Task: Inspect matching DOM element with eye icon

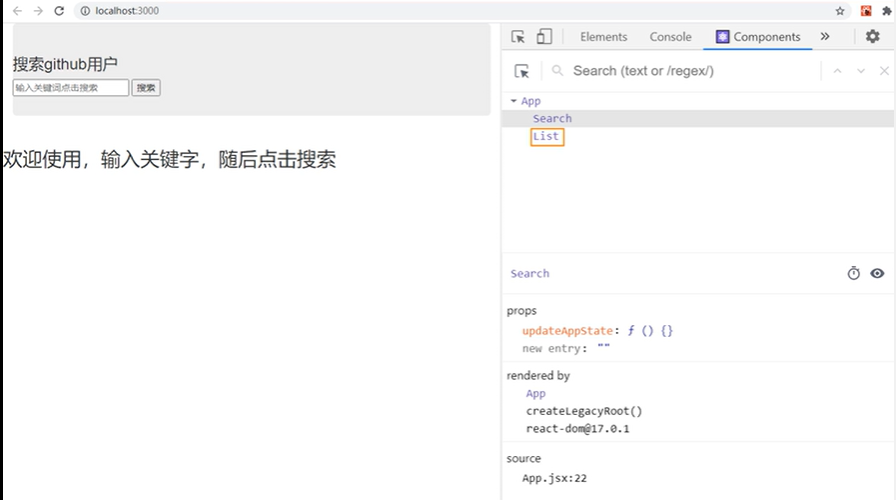Action: click(x=877, y=273)
